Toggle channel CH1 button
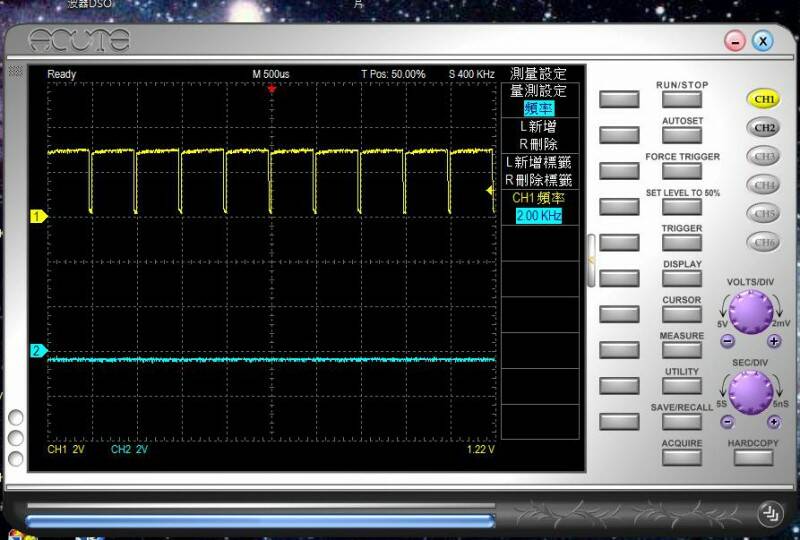Image resolution: width=800 pixels, height=540 pixels. coord(764,99)
